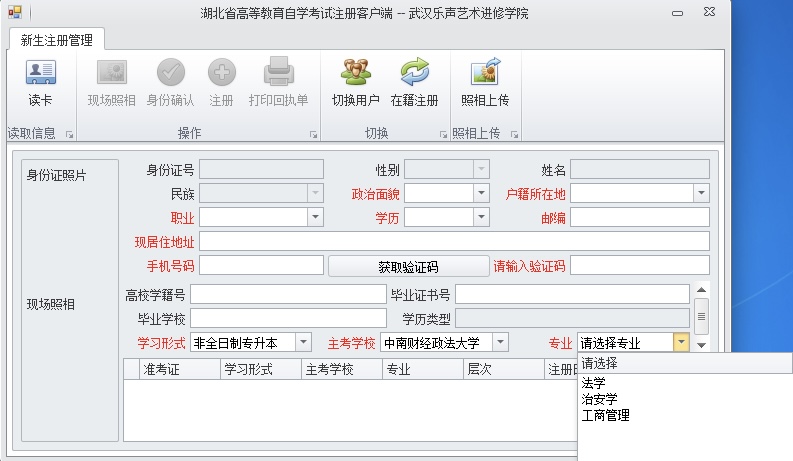
Task: Collapse the 专业 dropdown arrow
Action: click(x=681, y=342)
